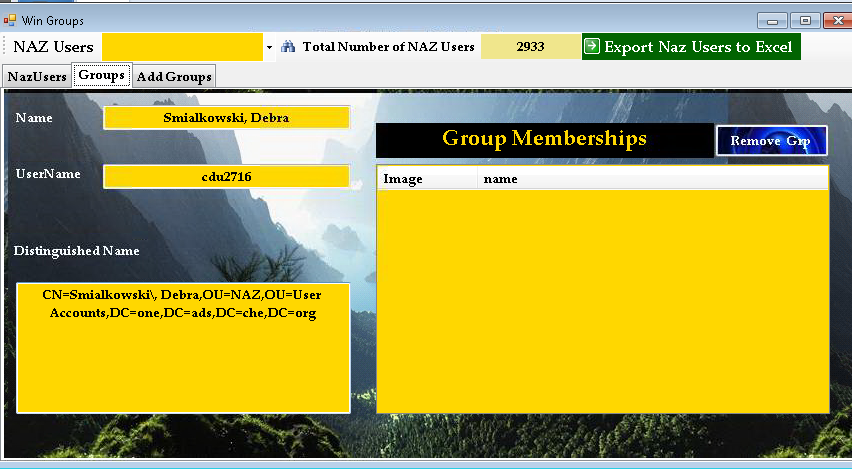The height and width of the screenshot is (469, 852).
Task: Click the name column header
Action: pos(653,179)
